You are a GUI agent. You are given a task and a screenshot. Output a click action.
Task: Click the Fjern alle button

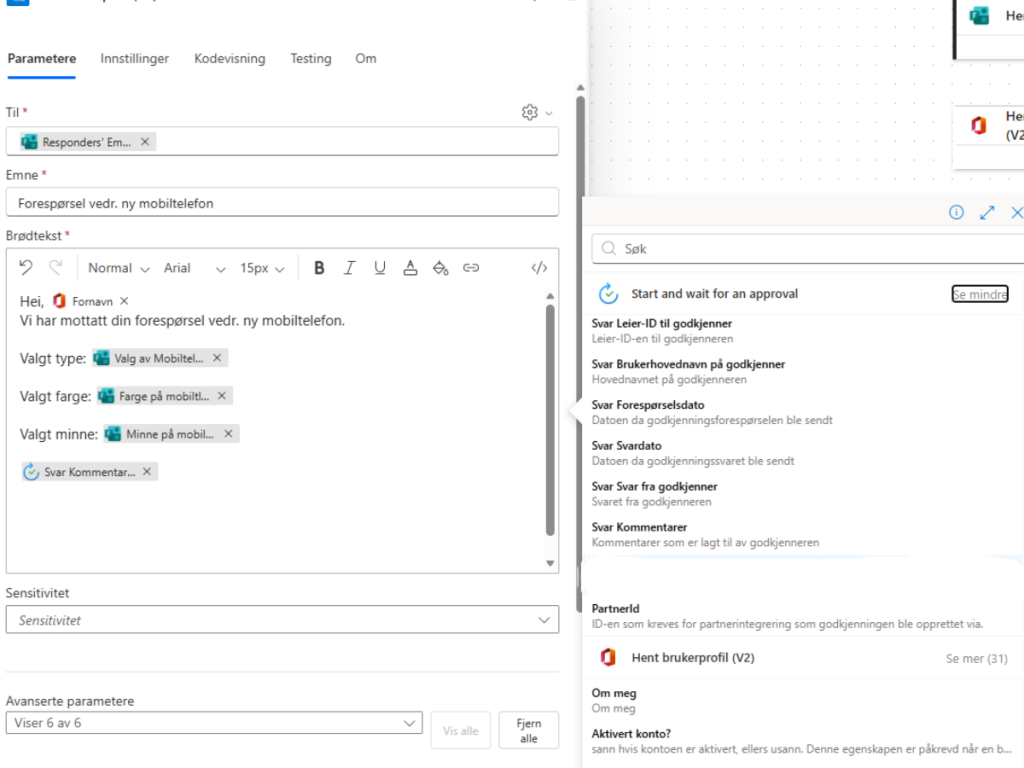(x=529, y=730)
